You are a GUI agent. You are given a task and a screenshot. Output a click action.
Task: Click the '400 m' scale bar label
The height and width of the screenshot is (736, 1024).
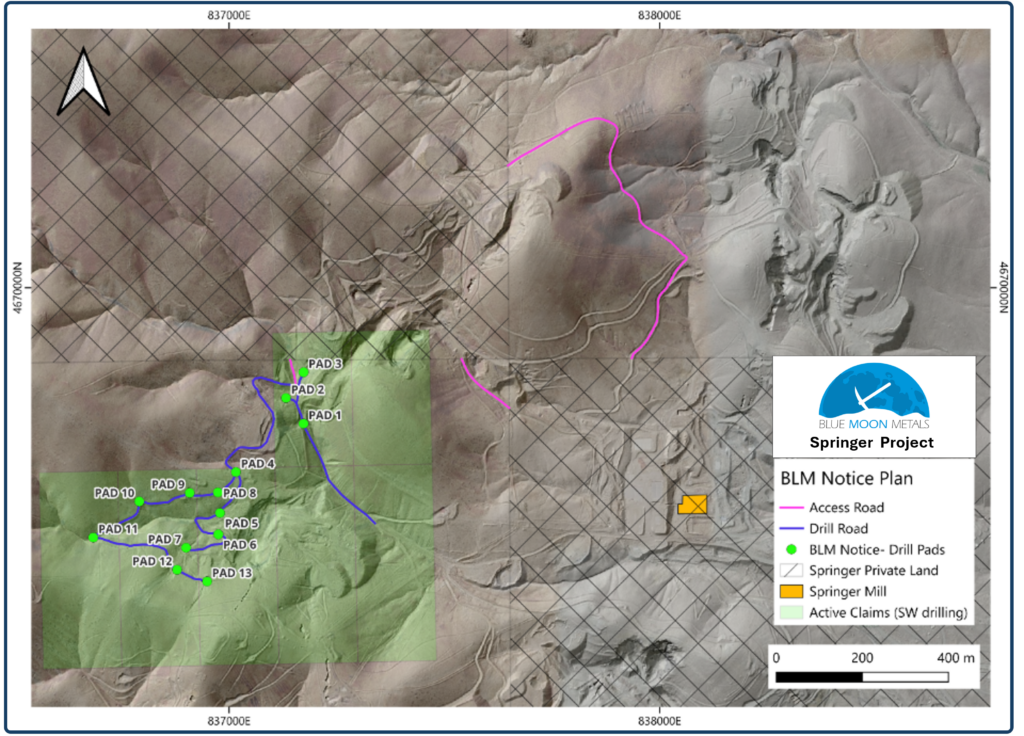point(955,658)
